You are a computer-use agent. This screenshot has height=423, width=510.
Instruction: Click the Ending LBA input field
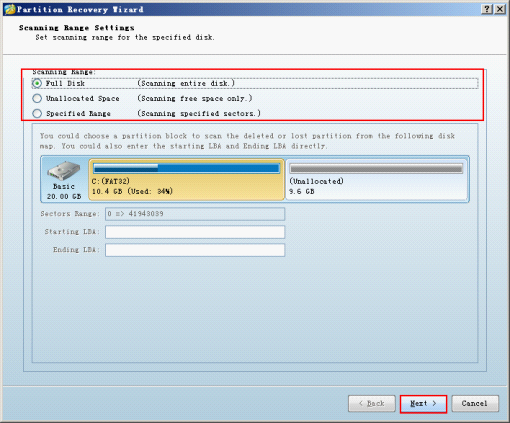195,250
